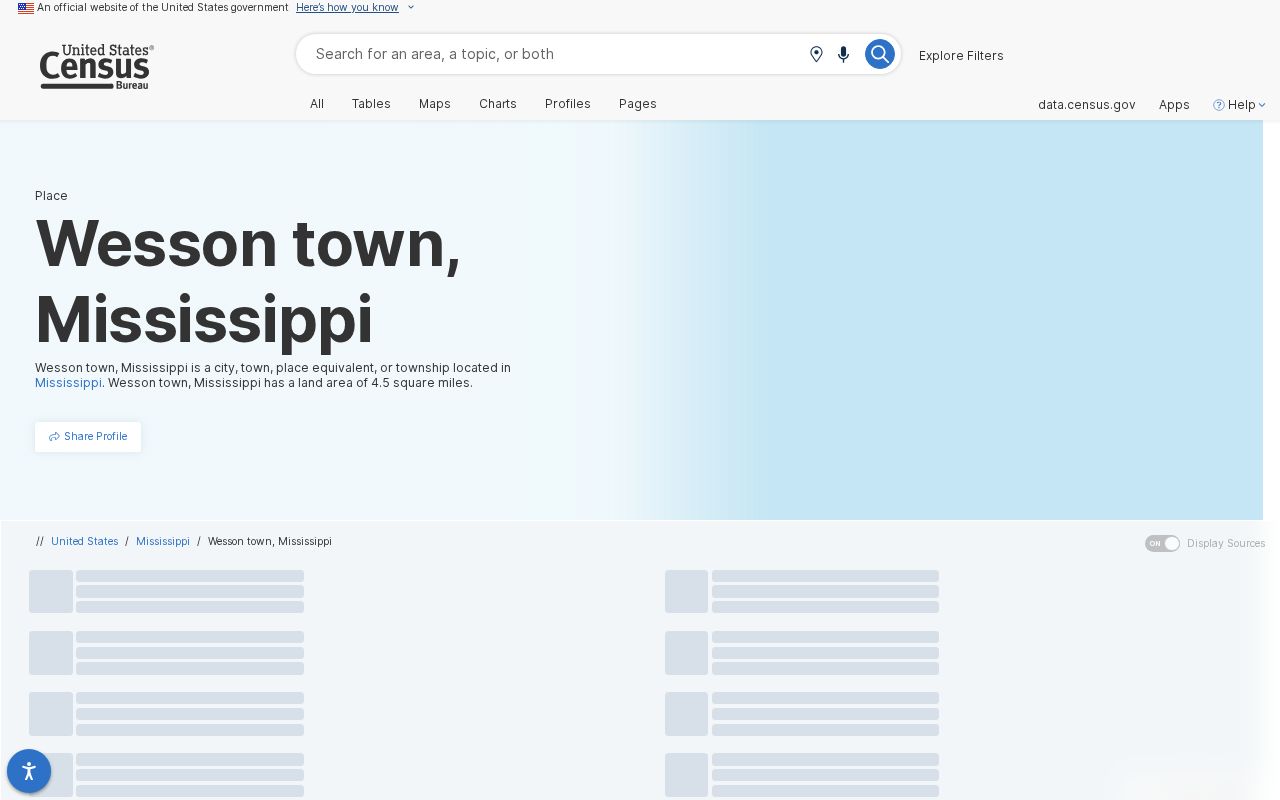Click the 'Here's how you know' link
1280x800 pixels.
[x=347, y=8]
